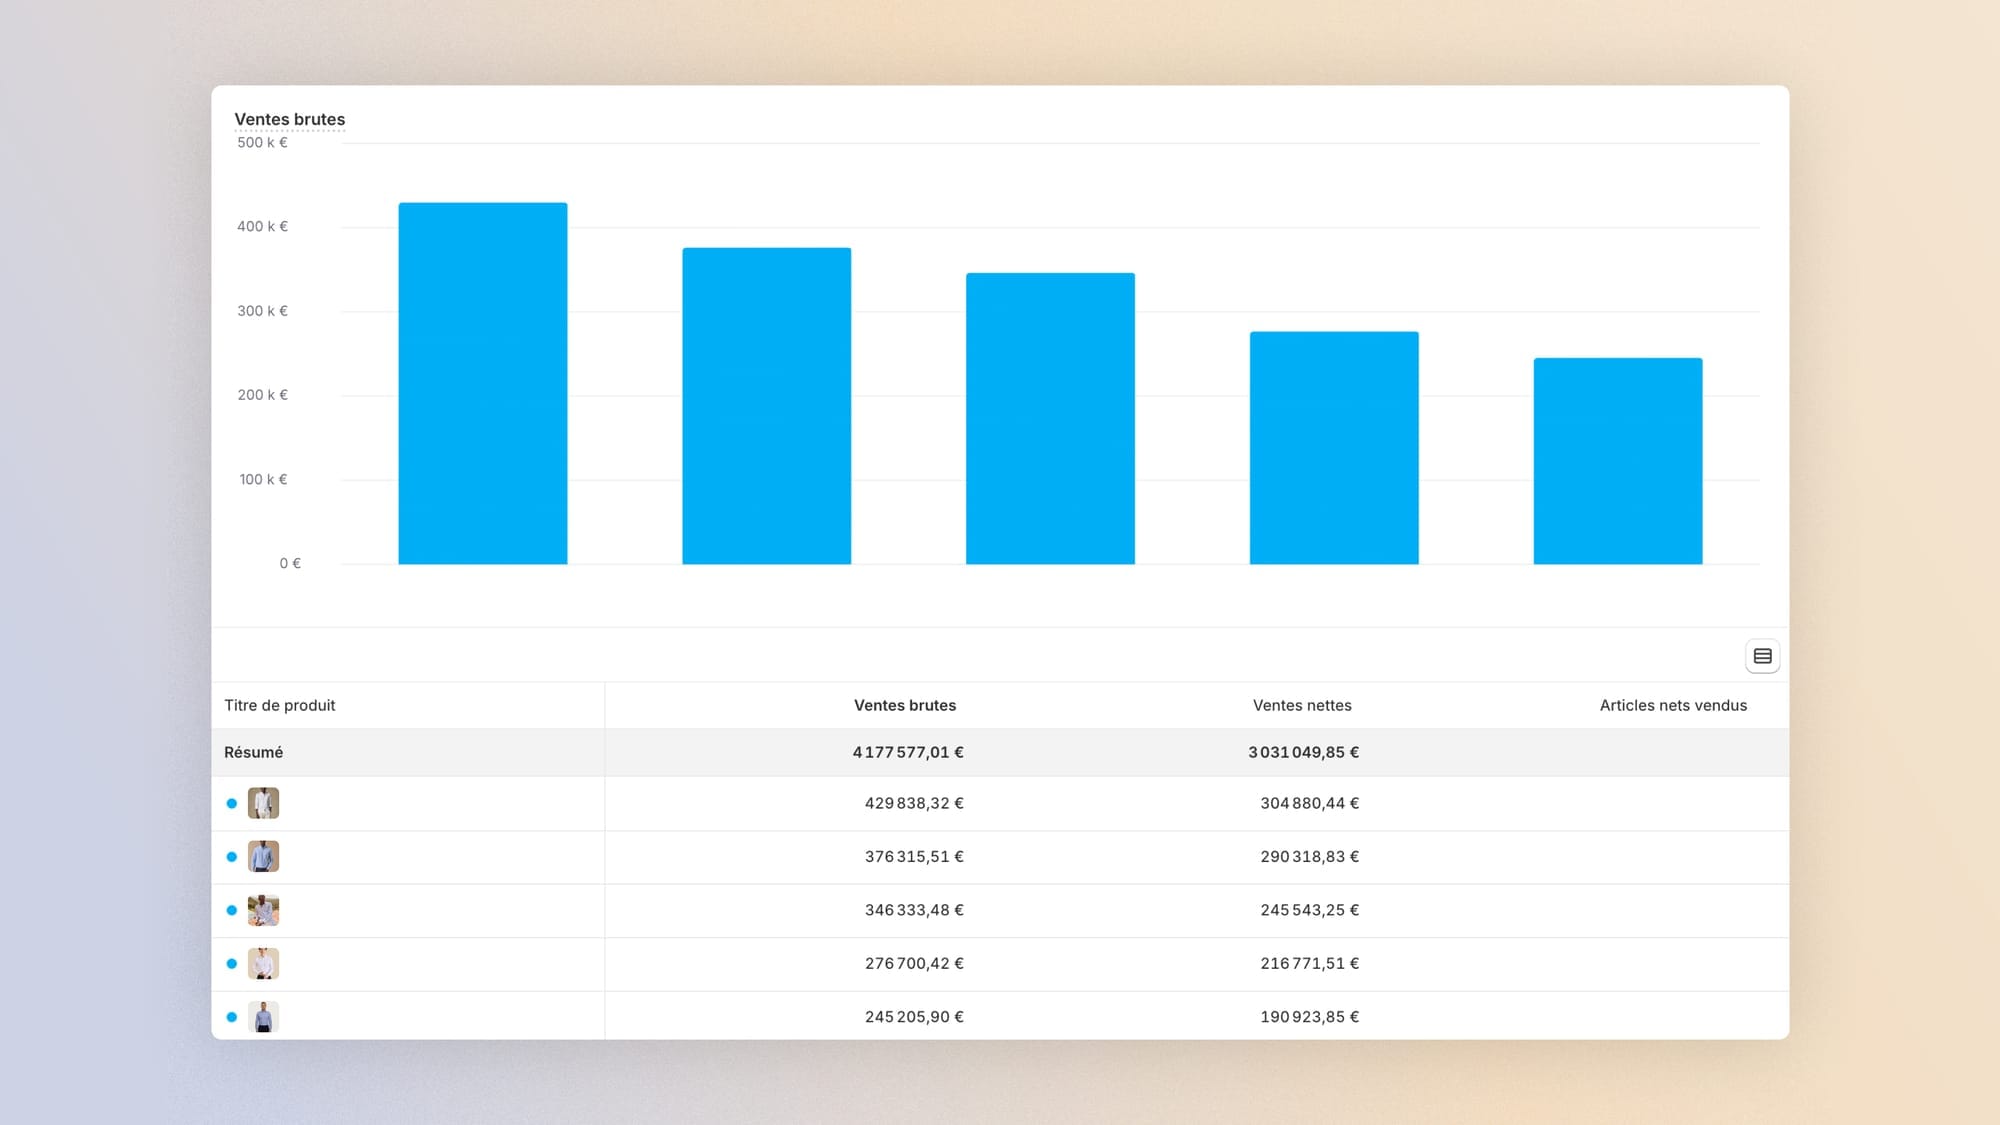Viewport: 2000px width, 1125px height.
Task: Click the 245 543,25 € net sales cell
Action: click(x=1309, y=910)
